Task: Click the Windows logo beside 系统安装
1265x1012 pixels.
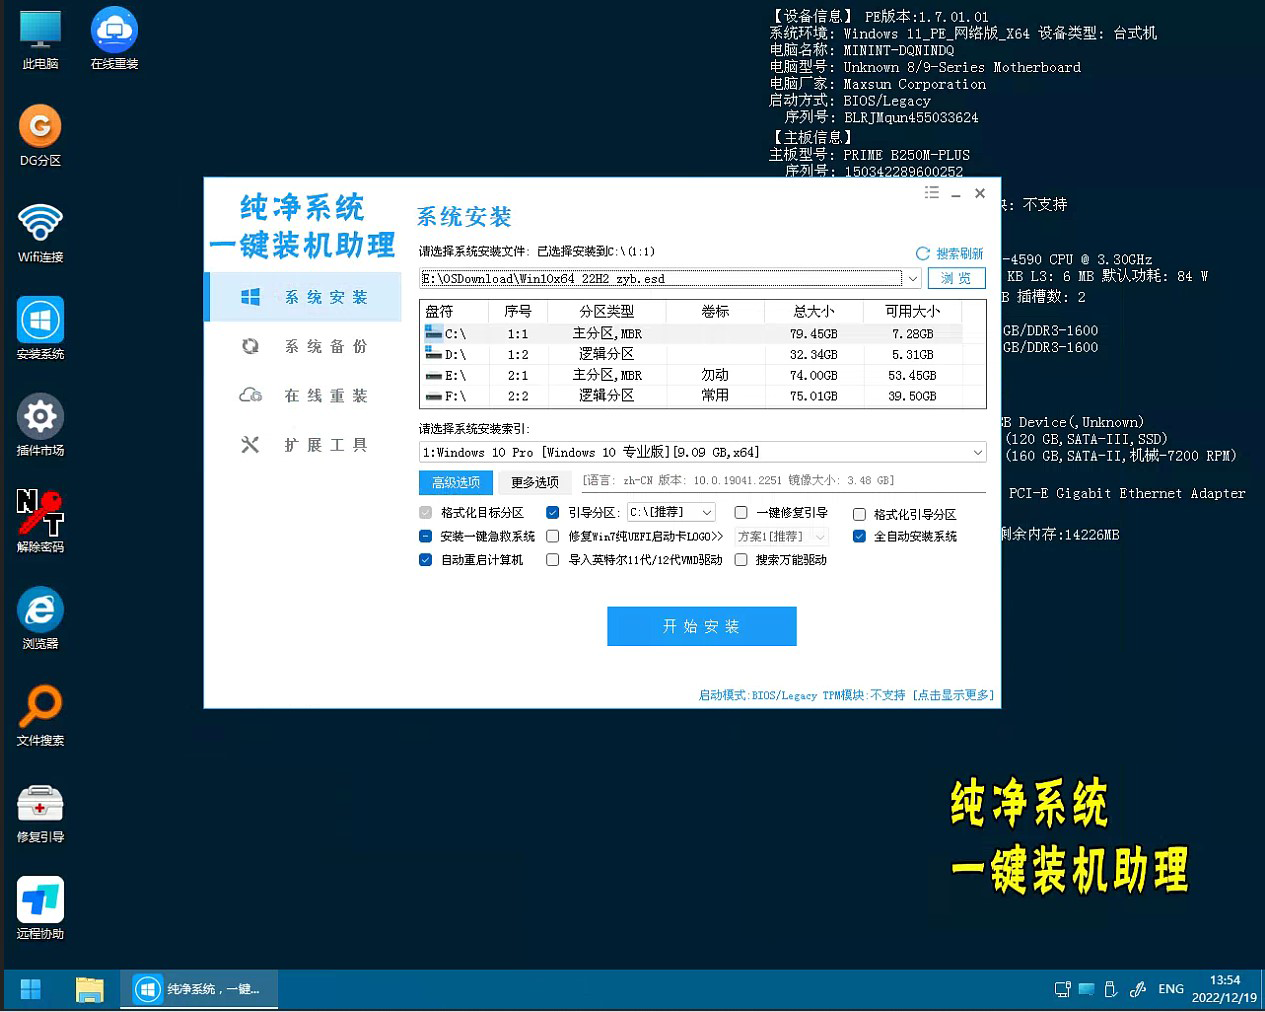Action: [x=250, y=297]
